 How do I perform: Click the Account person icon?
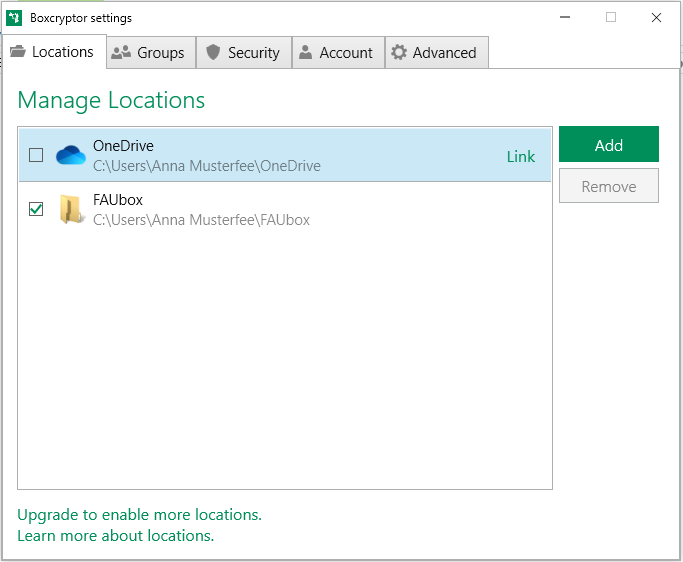pos(305,52)
